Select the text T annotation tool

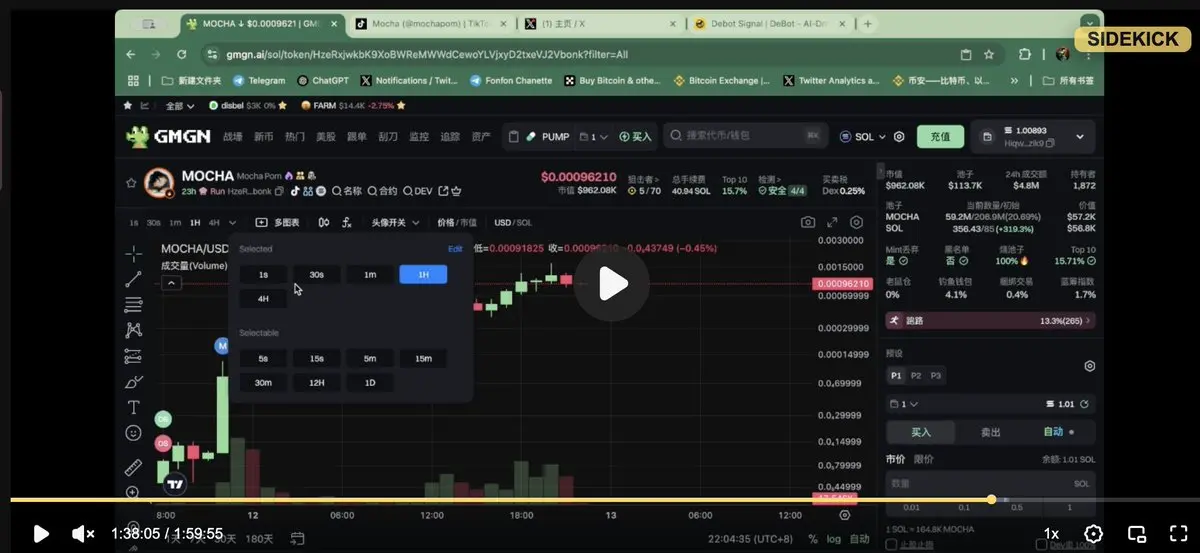click(x=133, y=407)
